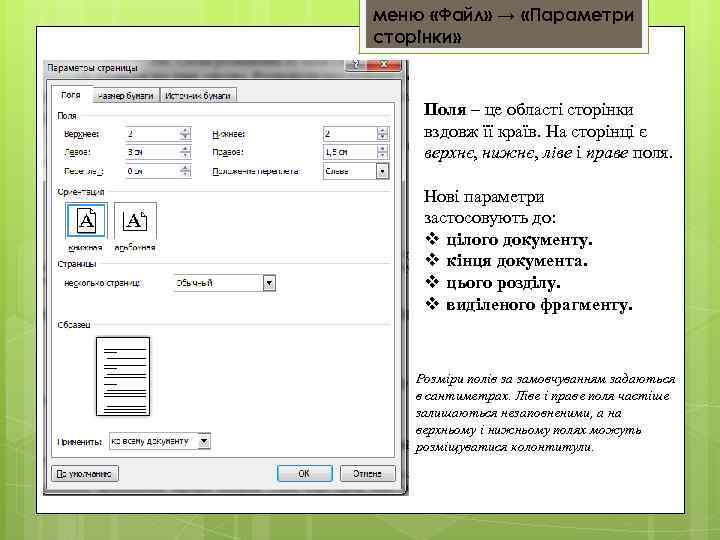Click the bullet 'виділеного фрагменту.'

[x=540, y=304]
